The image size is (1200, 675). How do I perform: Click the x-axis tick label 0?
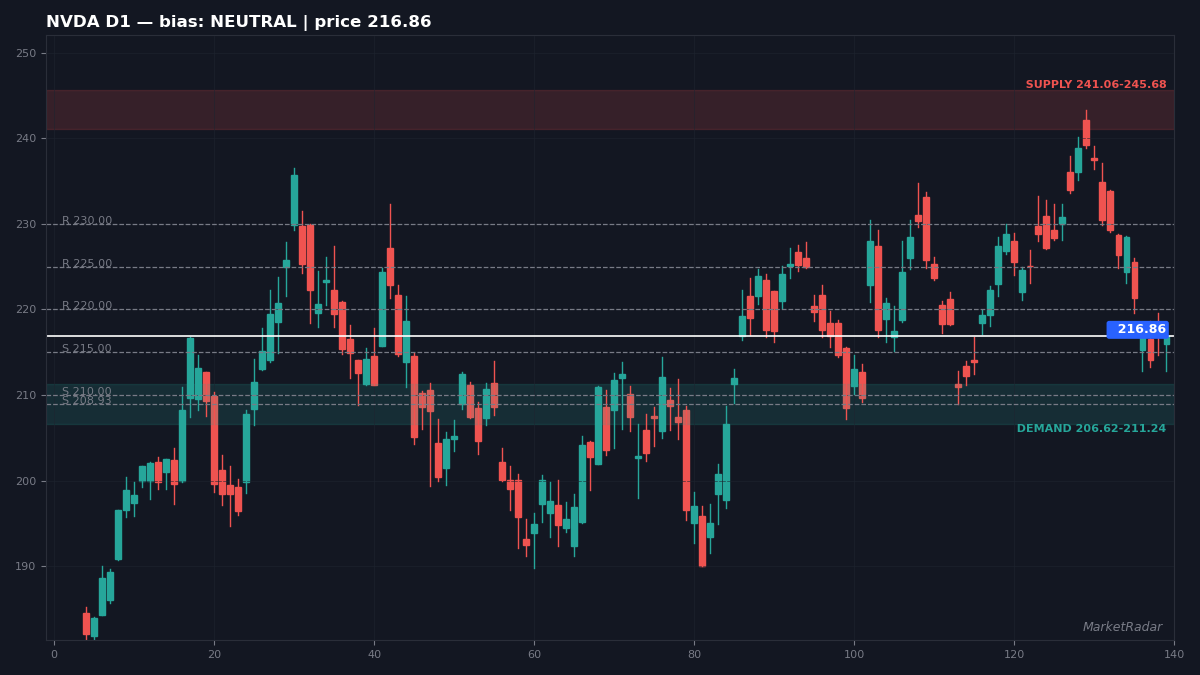(x=54, y=654)
